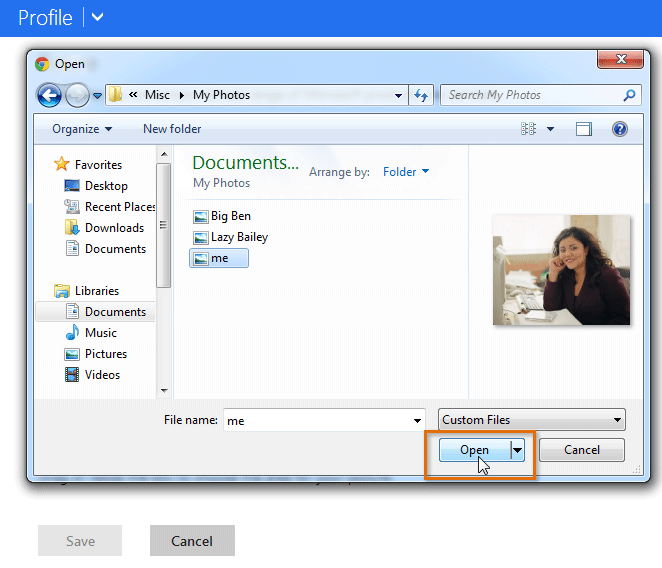This screenshot has width=662, height=568.
Task: Click the magnifier search icon
Action: (x=629, y=95)
